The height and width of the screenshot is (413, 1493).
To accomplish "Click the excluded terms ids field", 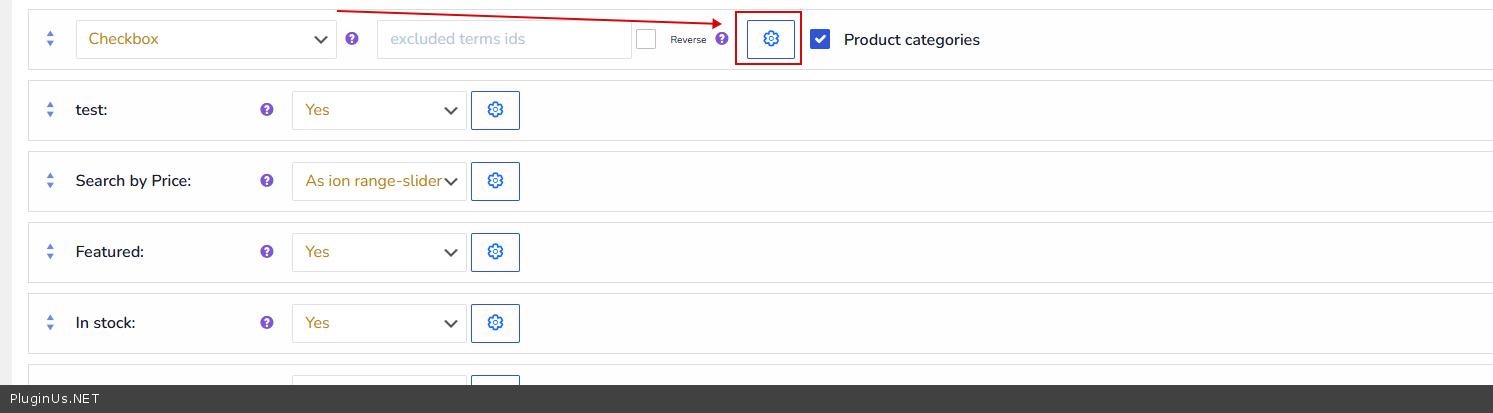I will coord(503,39).
